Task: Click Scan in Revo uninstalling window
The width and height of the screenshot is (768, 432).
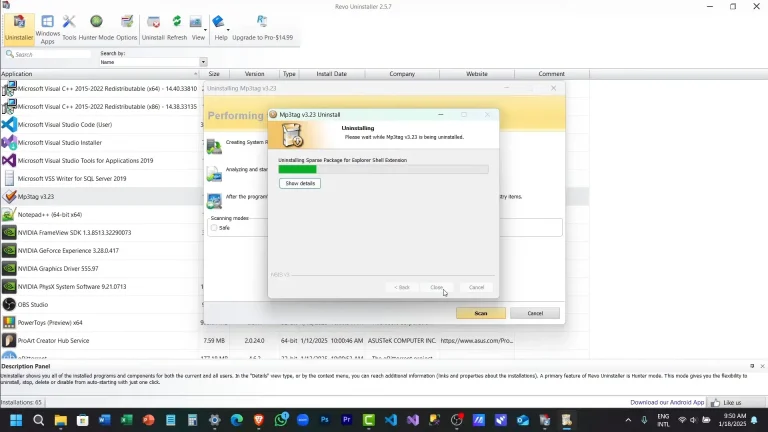Action: pyautogui.click(x=481, y=313)
